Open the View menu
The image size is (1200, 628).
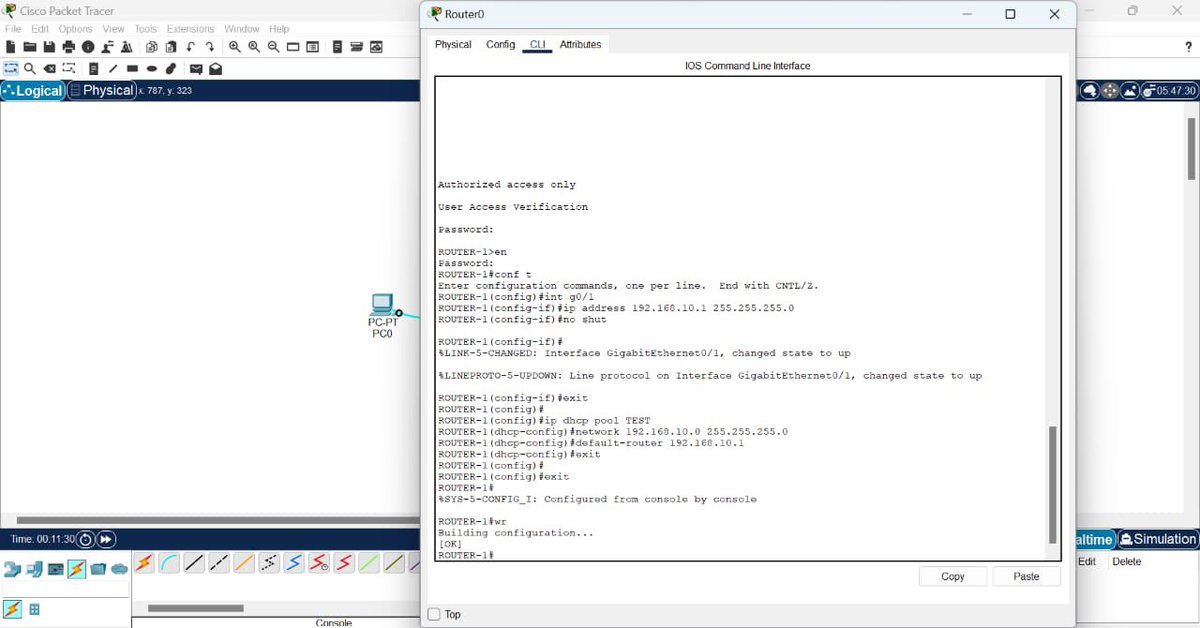coord(114,29)
